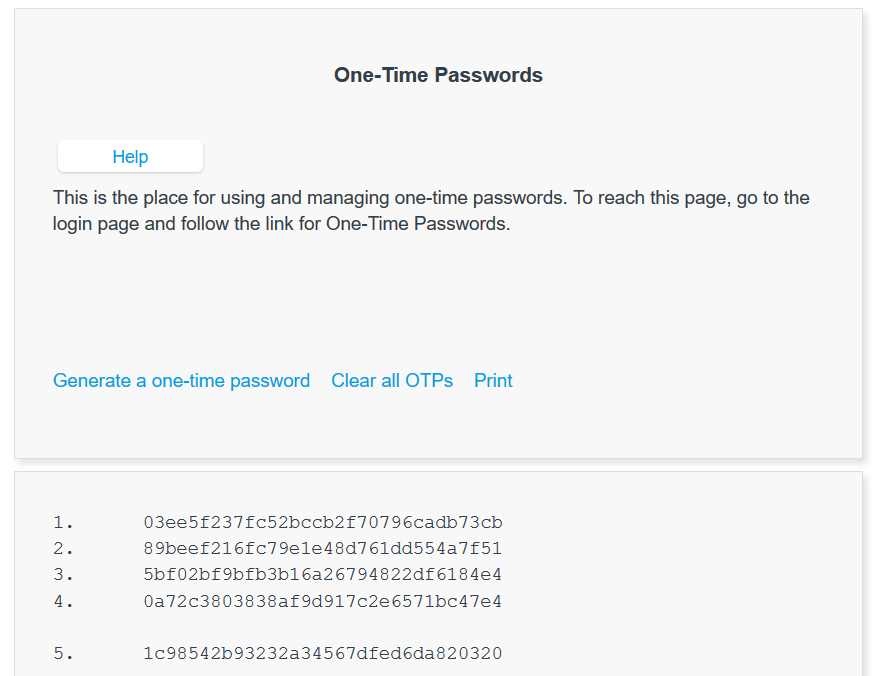Generate a one-time password
The width and height of the screenshot is (879, 676).
(181, 381)
